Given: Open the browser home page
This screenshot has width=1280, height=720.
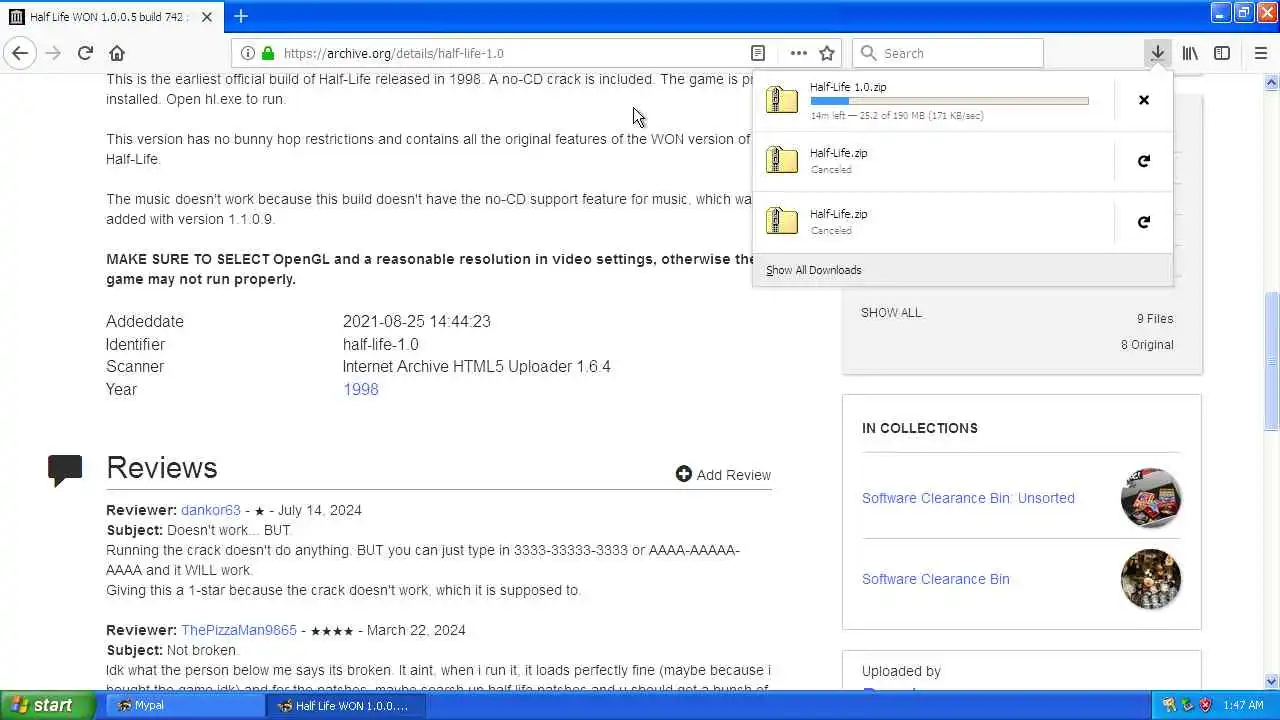Looking at the screenshot, I should click(x=117, y=53).
